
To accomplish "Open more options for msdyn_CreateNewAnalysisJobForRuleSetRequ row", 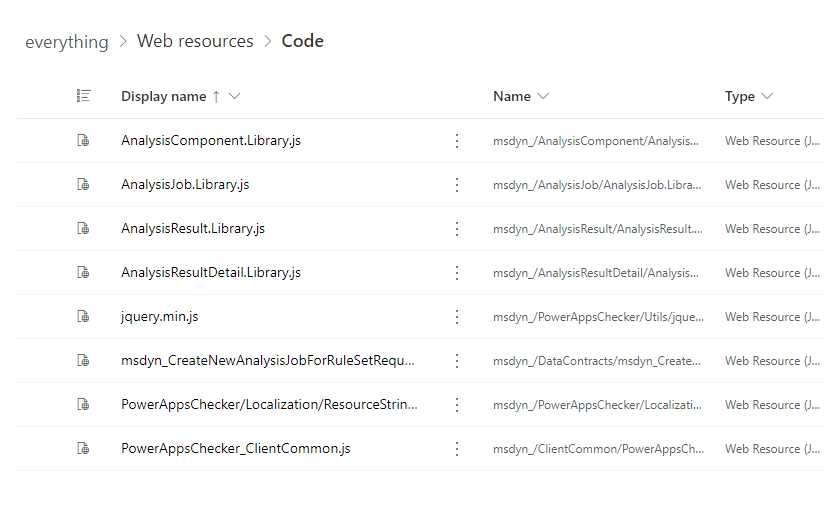I will tap(457, 361).
